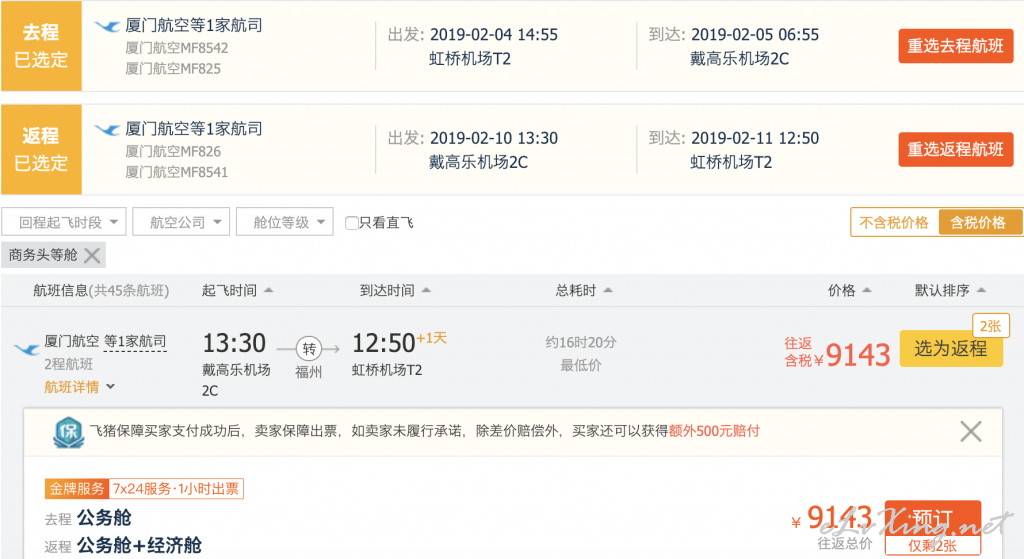Remove the 商务头等舱 filter tag
The height and width of the screenshot is (559, 1024).
pyautogui.click(x=92, y=255)
